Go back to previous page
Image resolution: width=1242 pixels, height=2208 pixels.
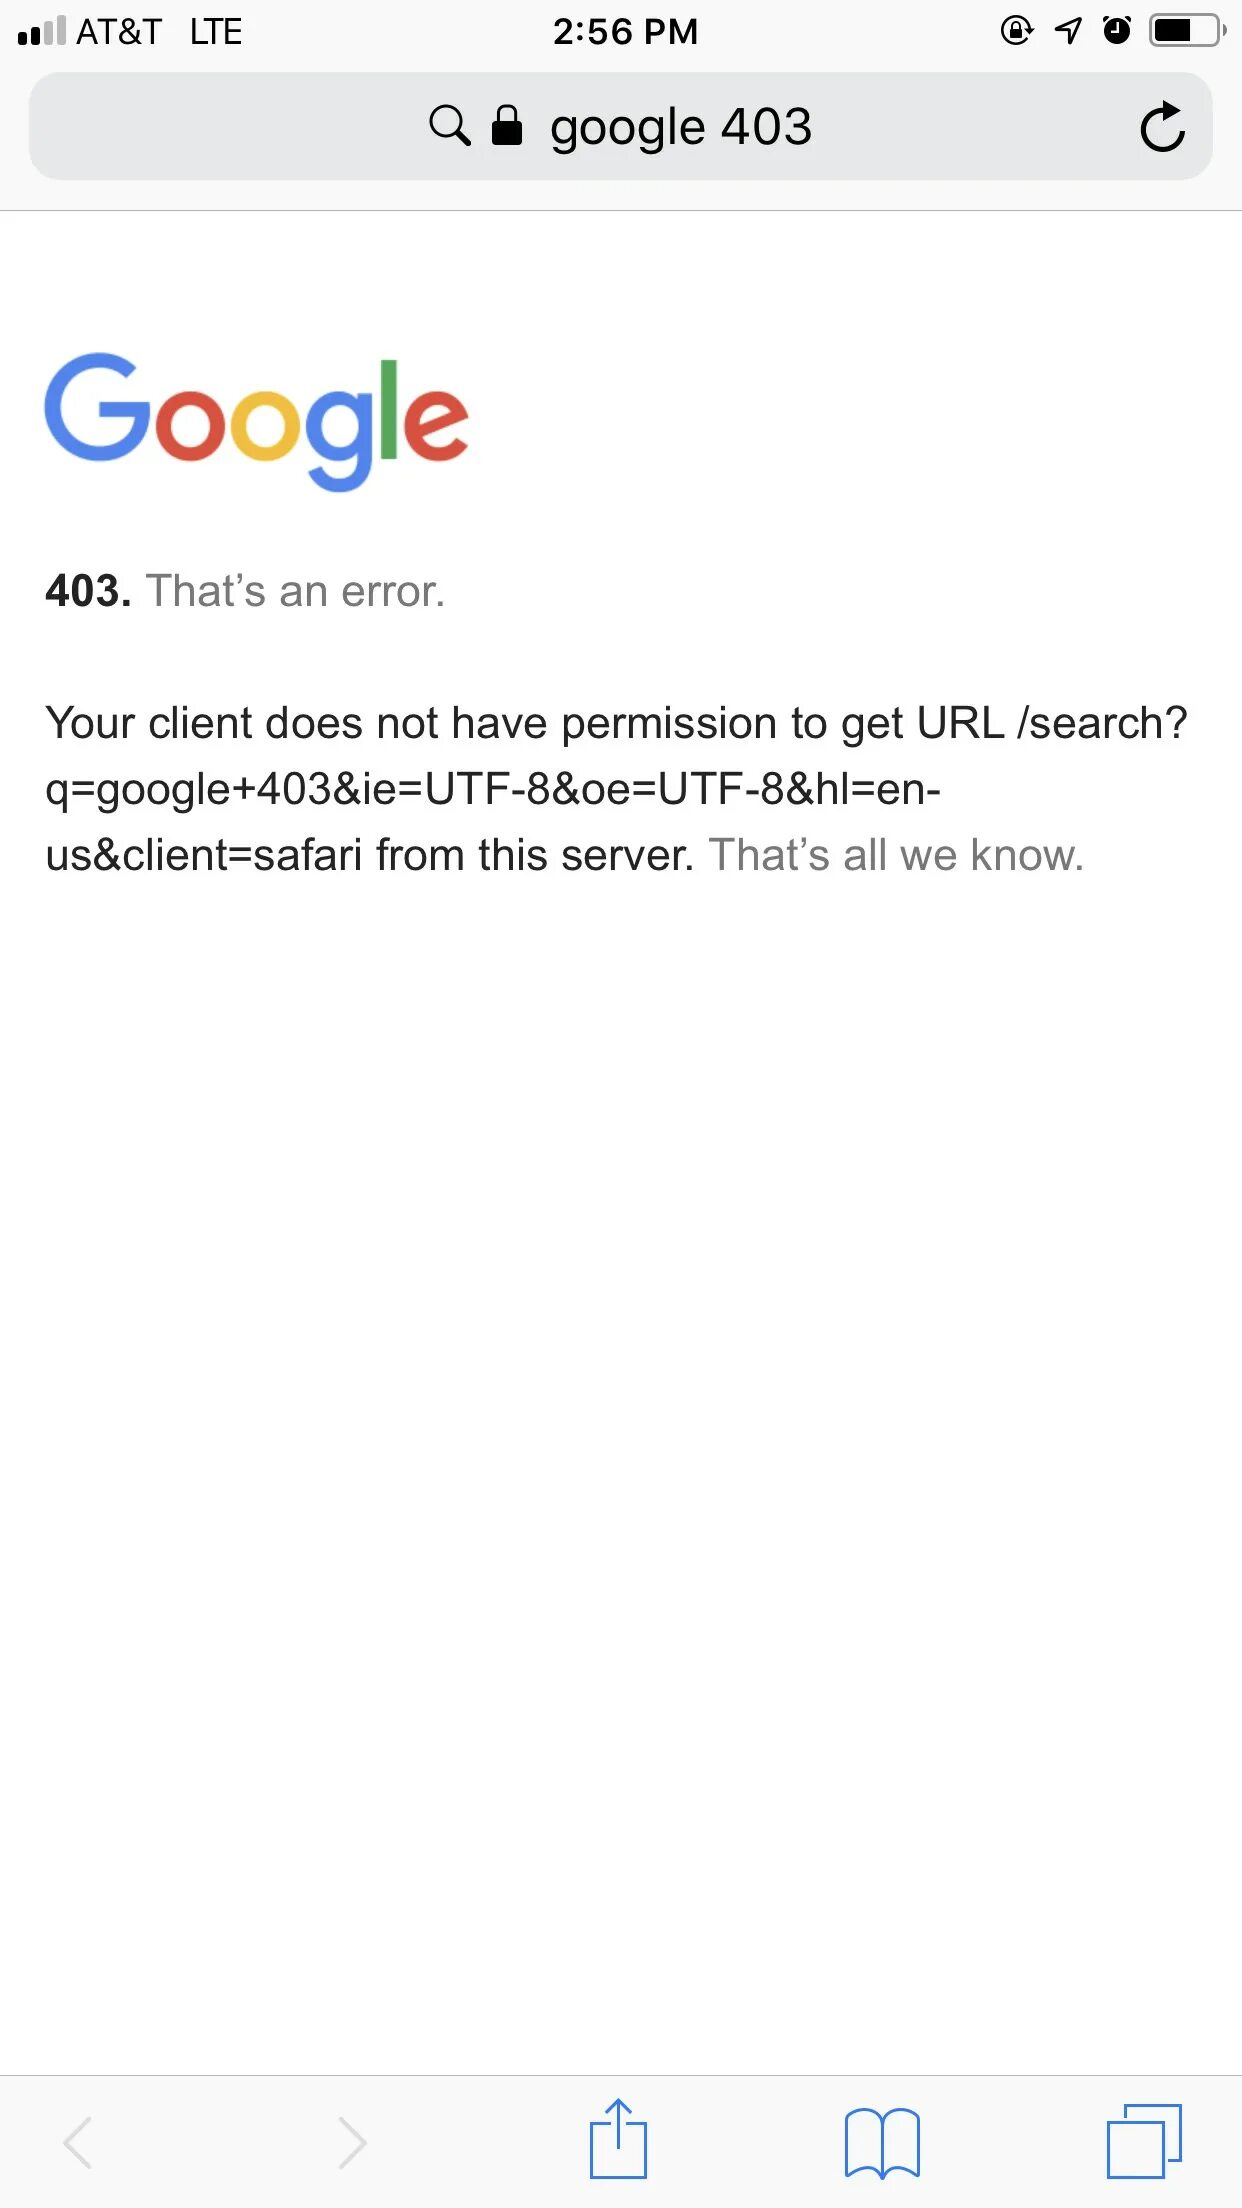coord(78,2142)
